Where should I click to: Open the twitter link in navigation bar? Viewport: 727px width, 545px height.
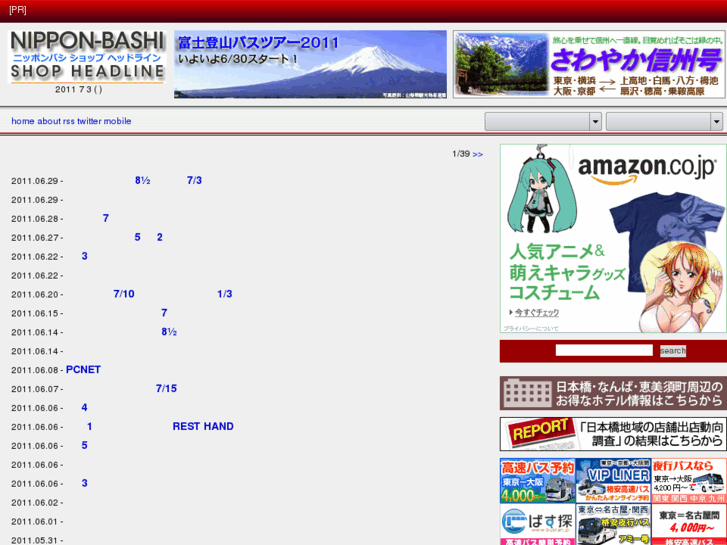point(89,121)
